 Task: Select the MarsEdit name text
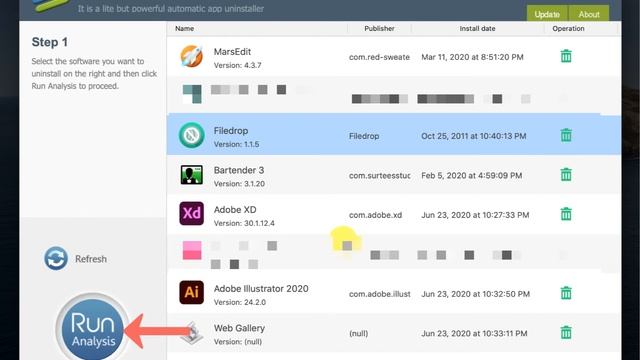232,52
